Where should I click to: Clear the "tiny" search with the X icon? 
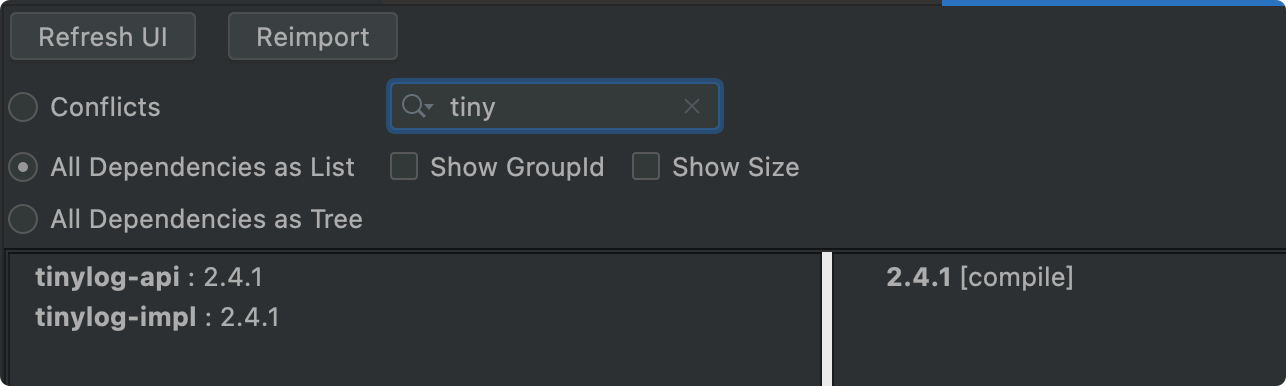click(692, 106)
